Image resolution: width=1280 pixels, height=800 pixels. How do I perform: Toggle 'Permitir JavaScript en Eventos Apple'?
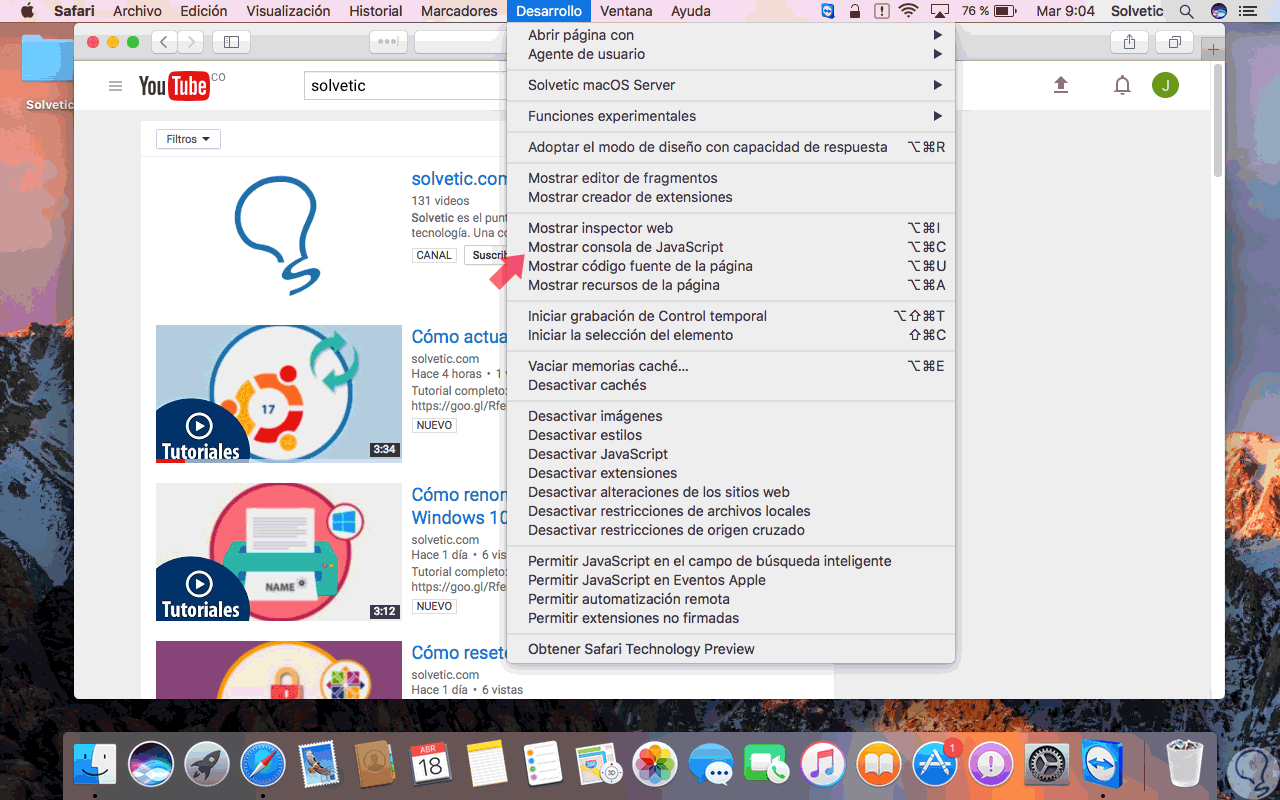731,580
